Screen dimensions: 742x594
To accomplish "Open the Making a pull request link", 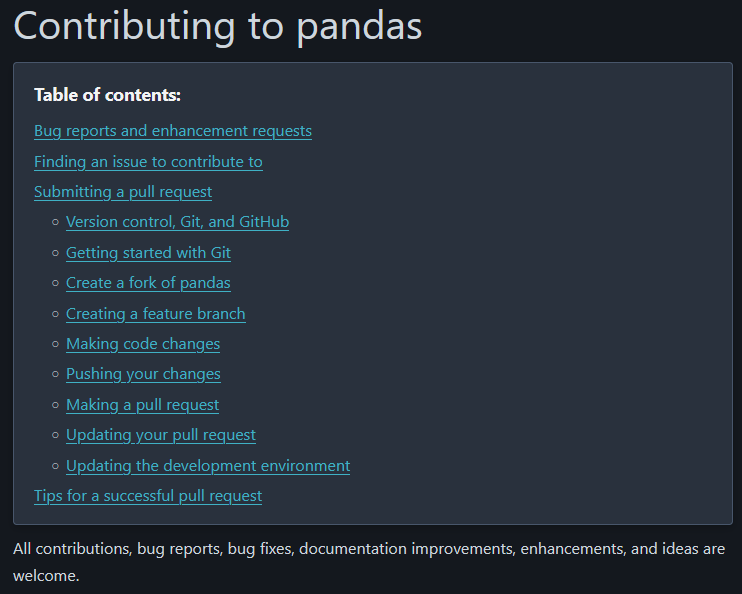I will coord(142,405).
